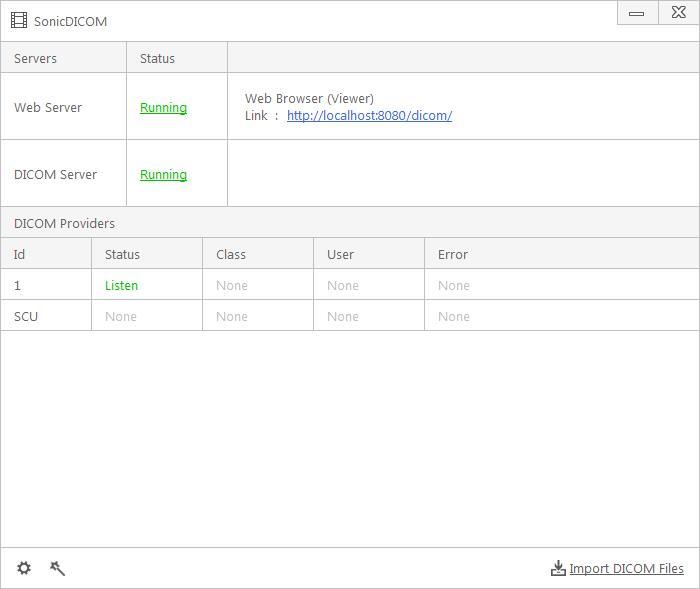Close the SonicDICOM window
The width and height of the screenshot is (700, 589).
(x=679, y=13)
